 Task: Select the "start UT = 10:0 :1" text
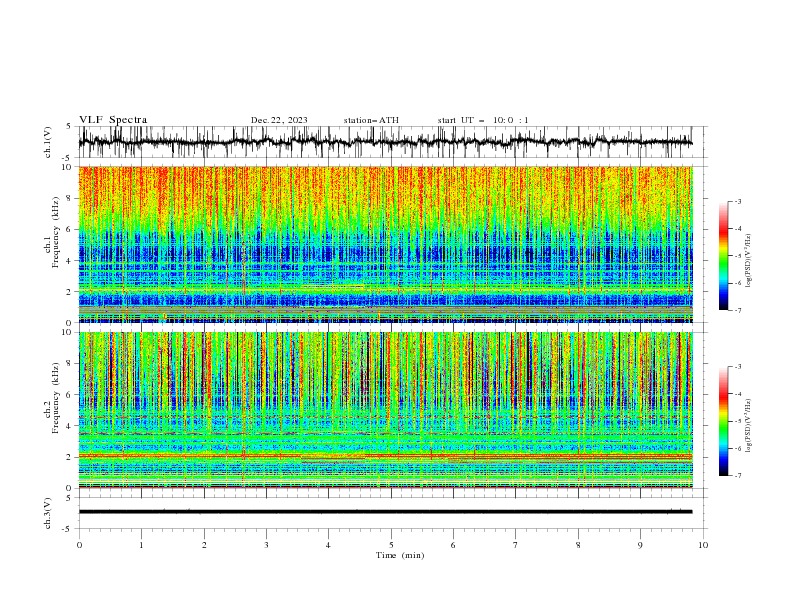pyautogui.click(x=483, y=120)
